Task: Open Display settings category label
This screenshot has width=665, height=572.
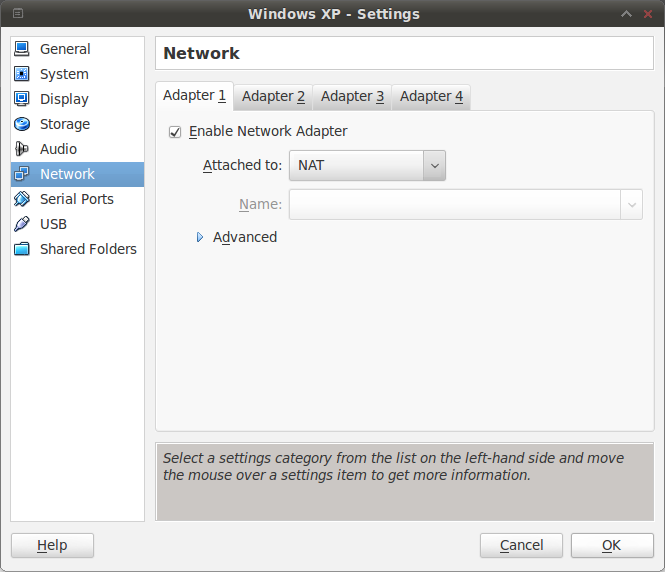Action: pyautogui.click(x=64, y=99)
